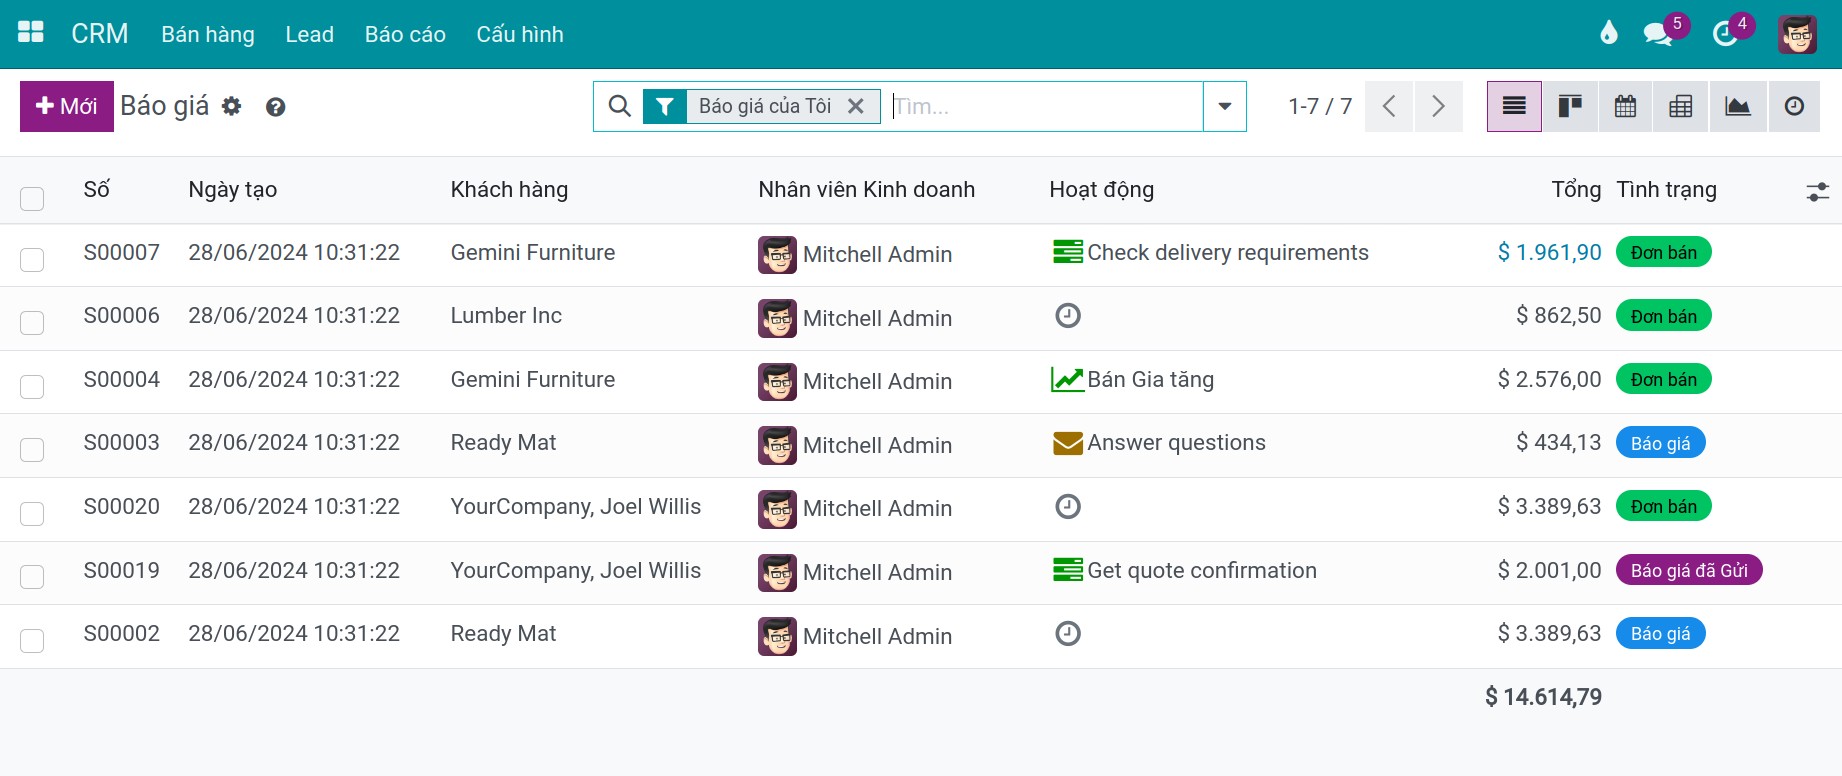Open the conversations chat icon
This screenshot has height=776, width=1842.
1658,34
